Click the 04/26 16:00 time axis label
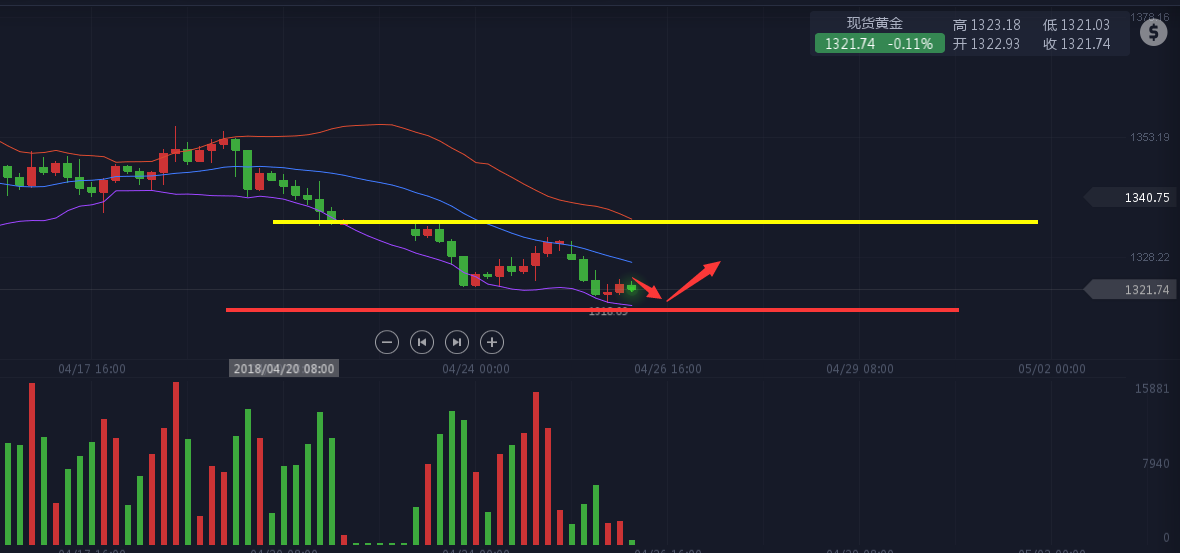This screenshot has width=1180, height=553. point(668,369)
